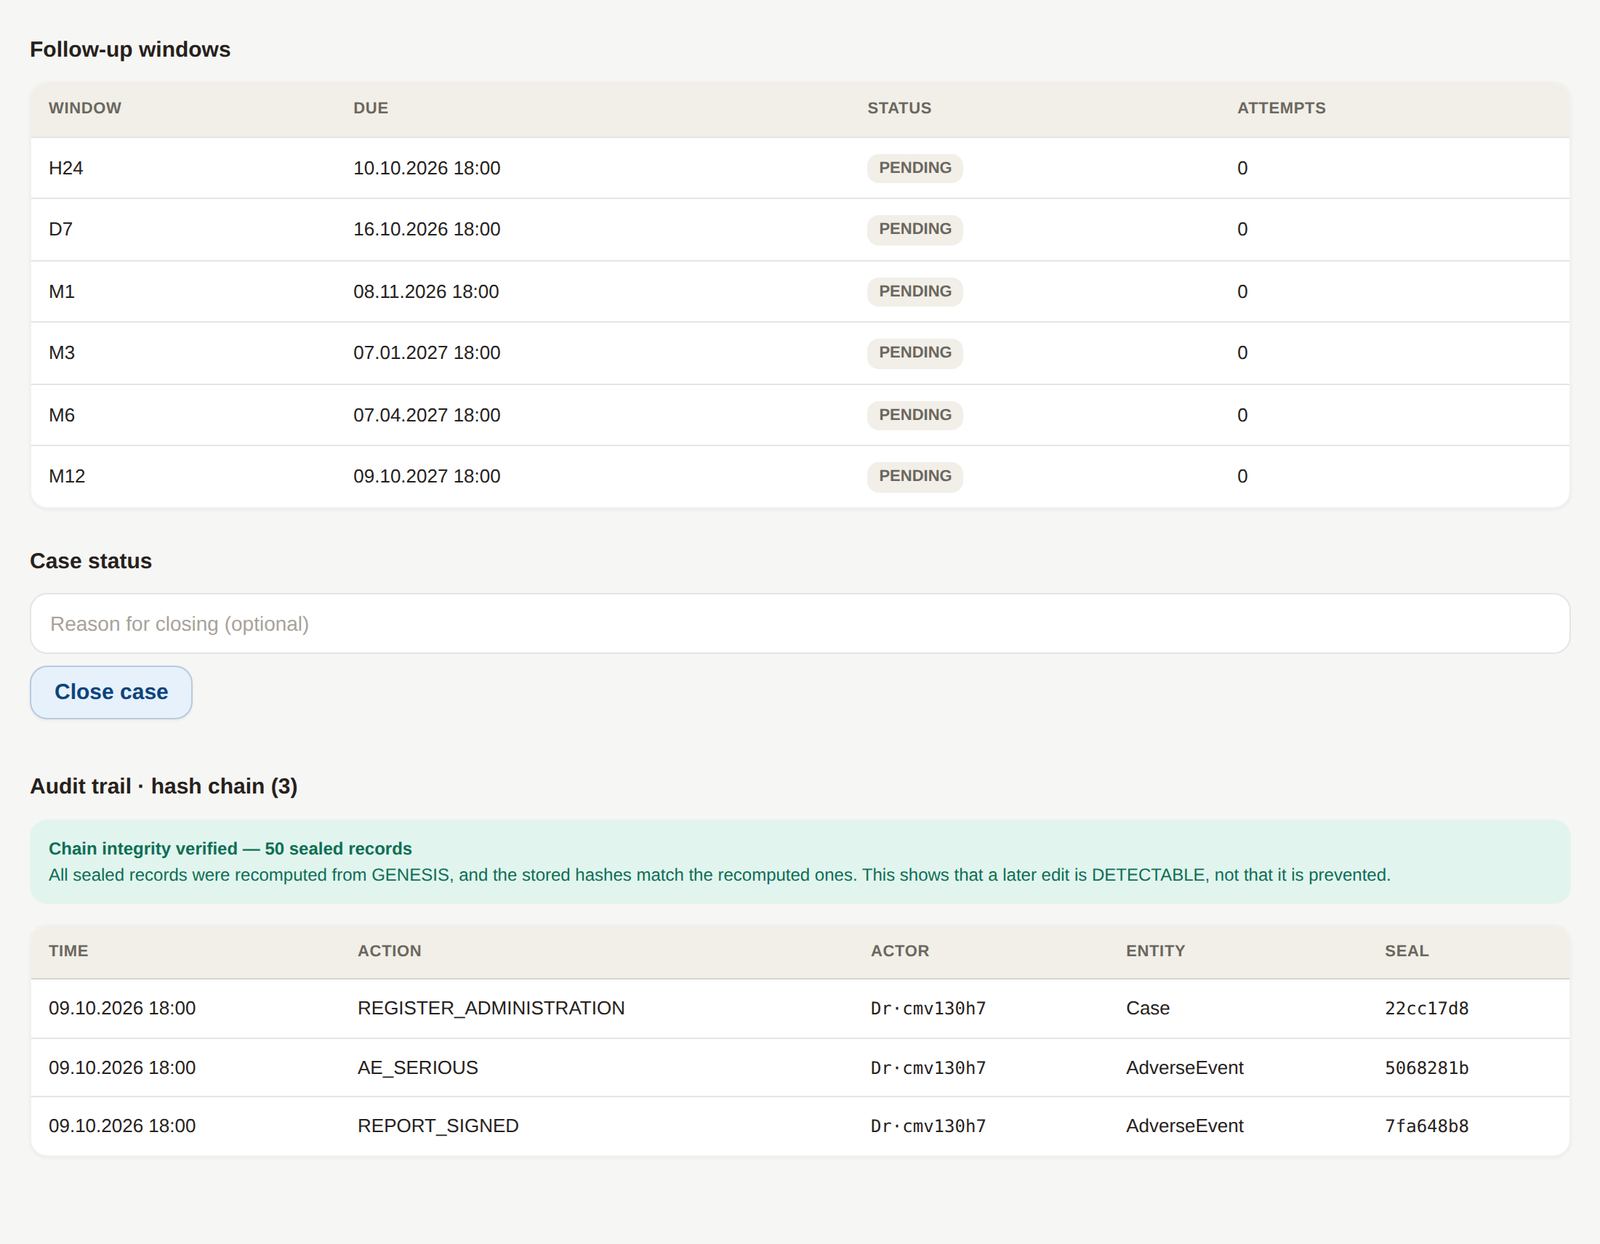Select the H24 window cell
This screenshot has height=1244, width=1600.
pyautogui.click(x=66, y=168)
